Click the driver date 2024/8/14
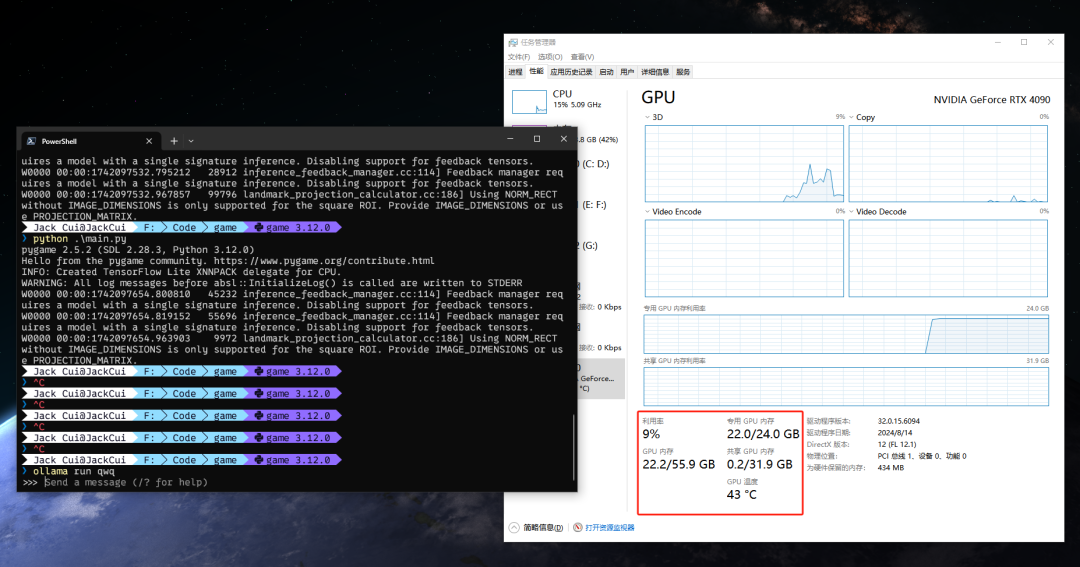 (895, 433)
